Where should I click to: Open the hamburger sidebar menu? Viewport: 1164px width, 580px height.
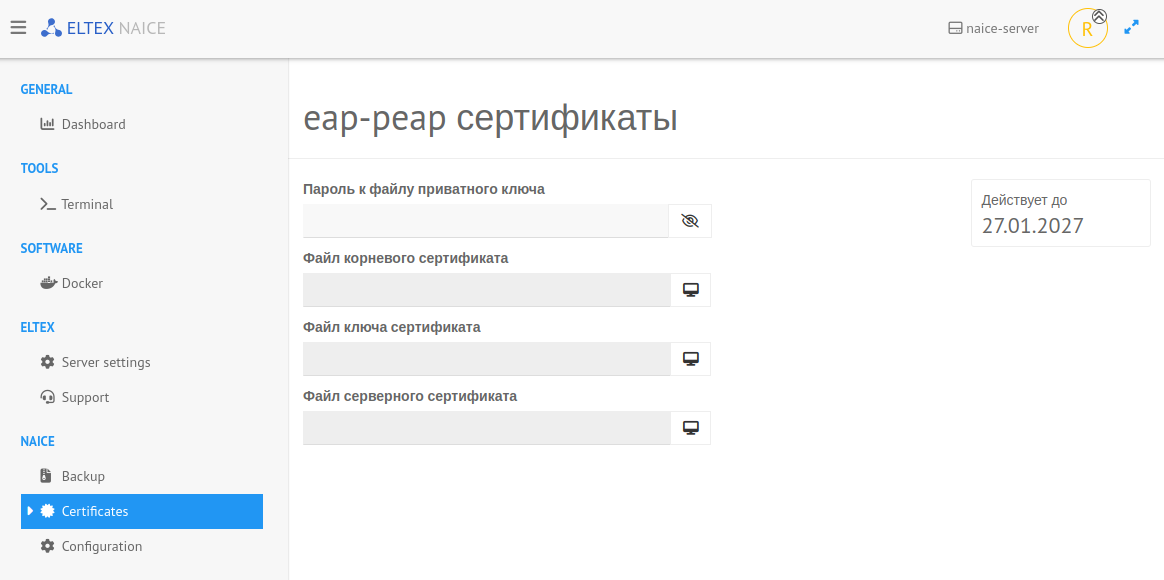pyautogui.click(x=18, y=28)
